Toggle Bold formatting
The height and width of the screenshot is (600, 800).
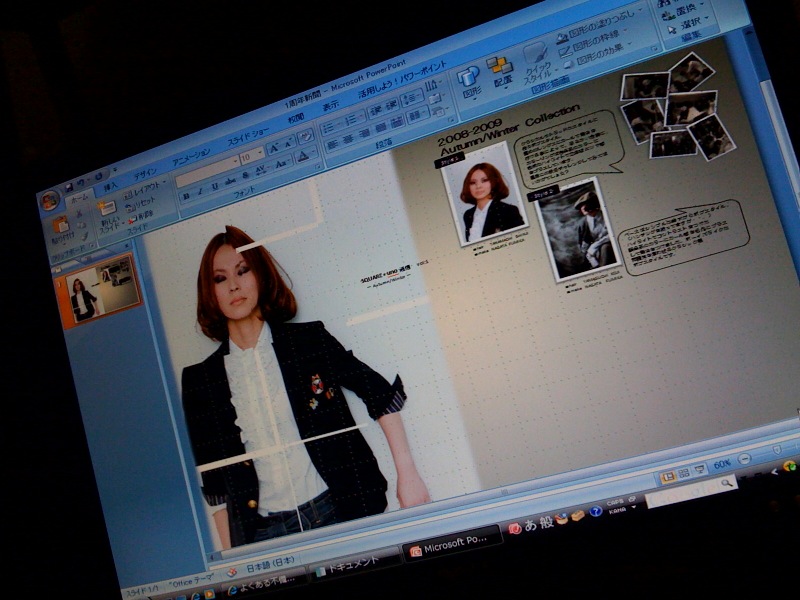pos(187,195)
